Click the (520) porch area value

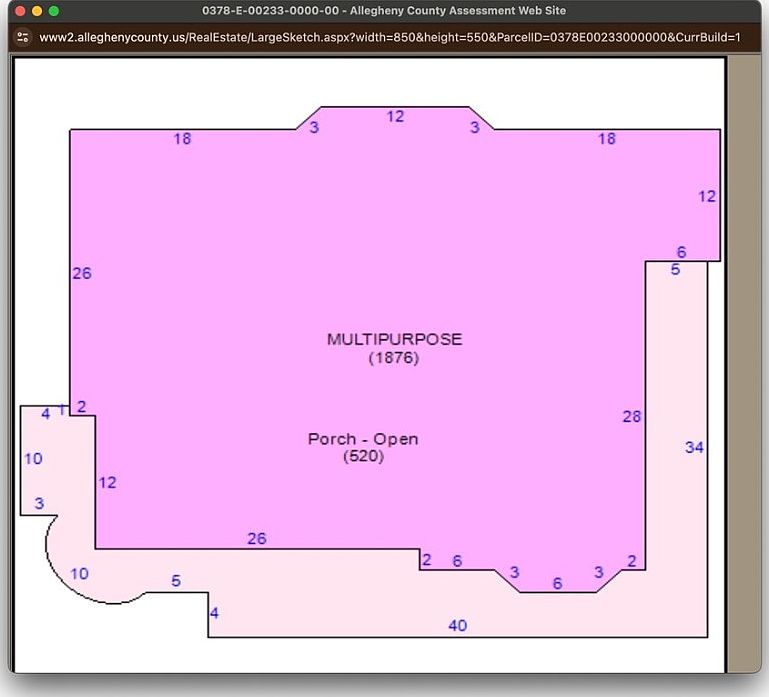coord(363,456)
